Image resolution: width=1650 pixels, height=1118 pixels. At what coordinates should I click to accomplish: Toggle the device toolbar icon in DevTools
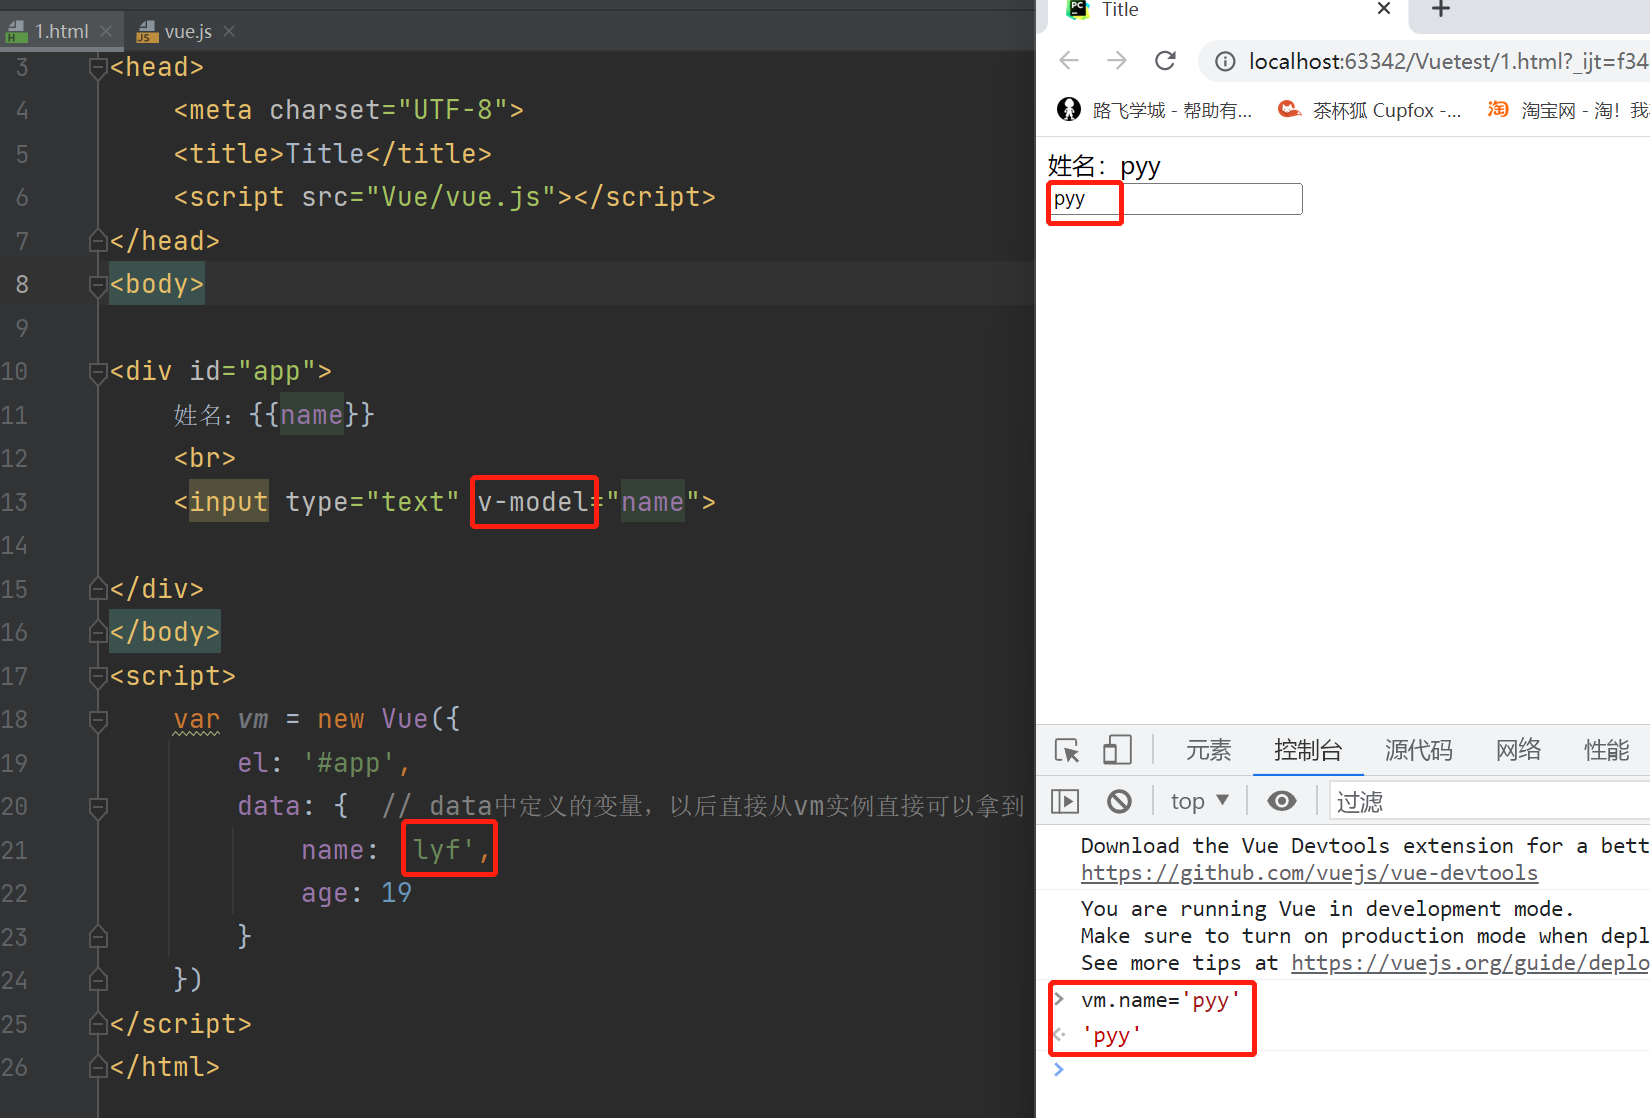coord(1117,750)
